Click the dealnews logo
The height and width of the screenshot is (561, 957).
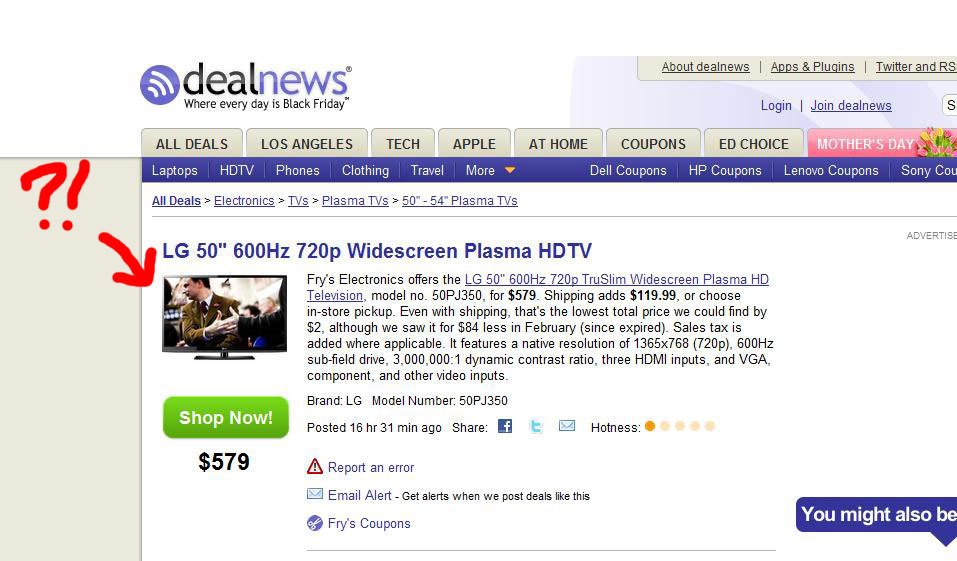click(x=246, y=86)
